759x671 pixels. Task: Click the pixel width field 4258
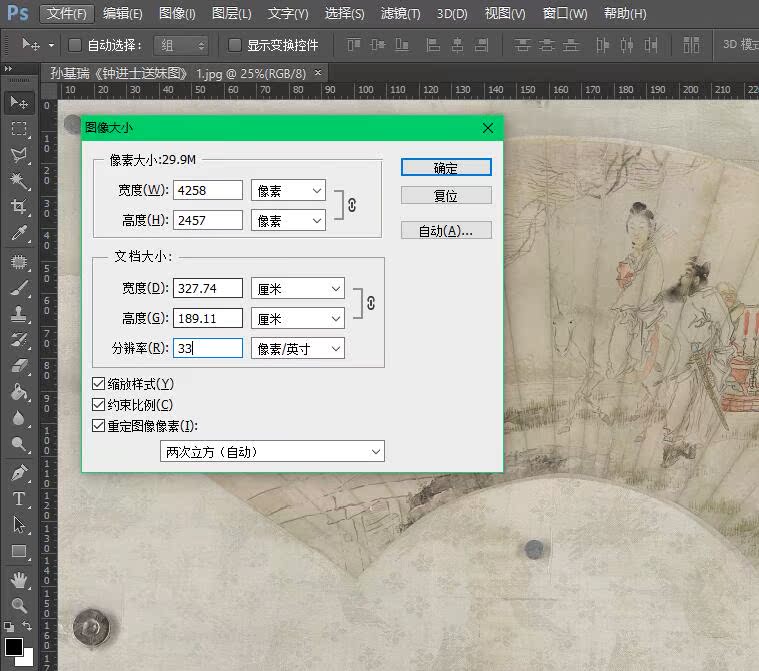(x=208, y=190)
